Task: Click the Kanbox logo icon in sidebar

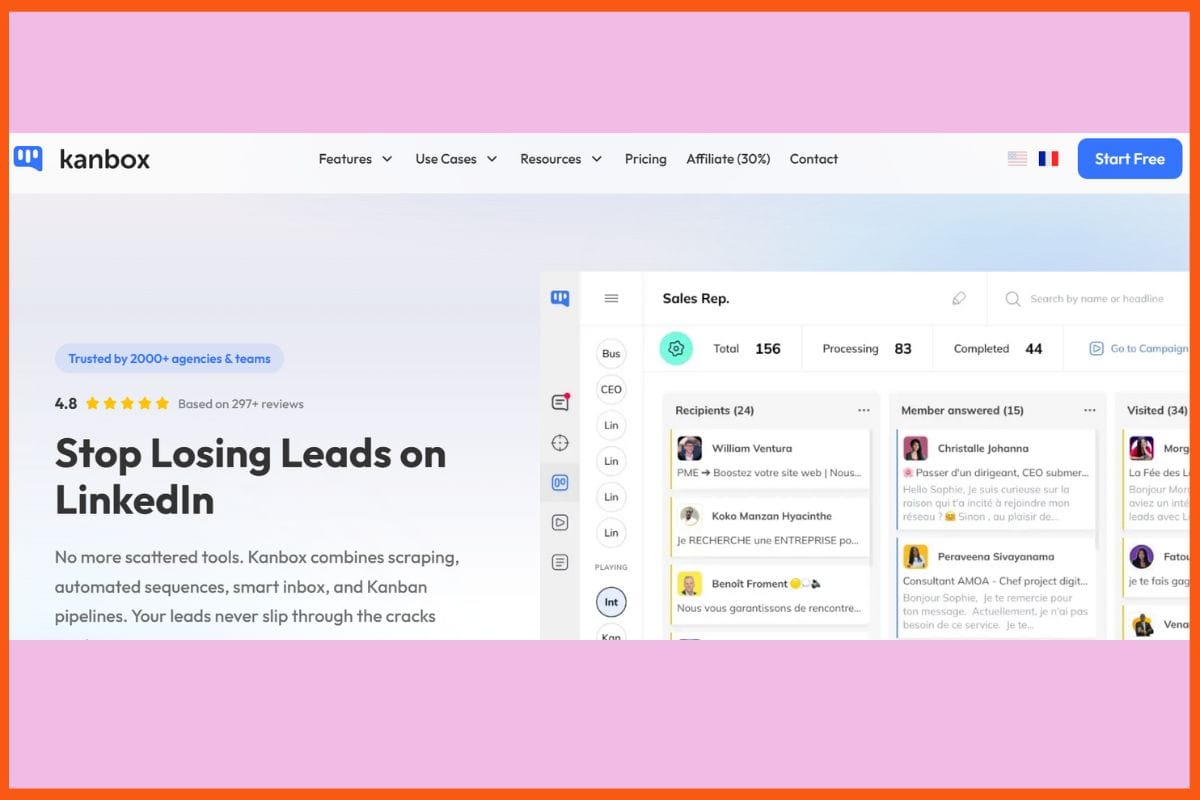Action: pos(560,298)
